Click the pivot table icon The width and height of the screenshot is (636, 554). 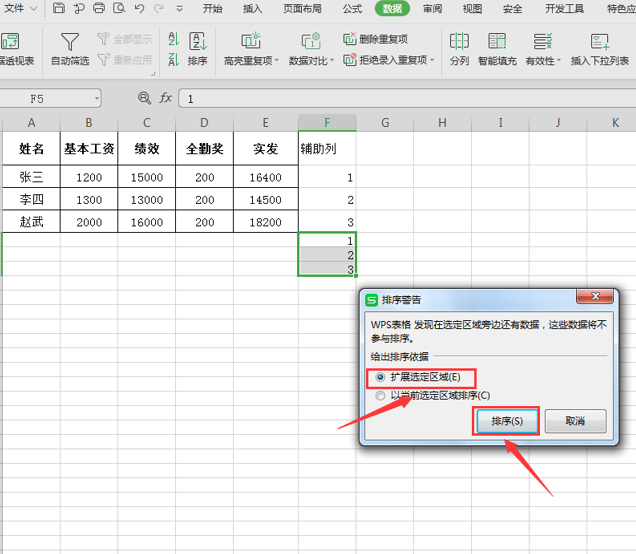[10, 41]
